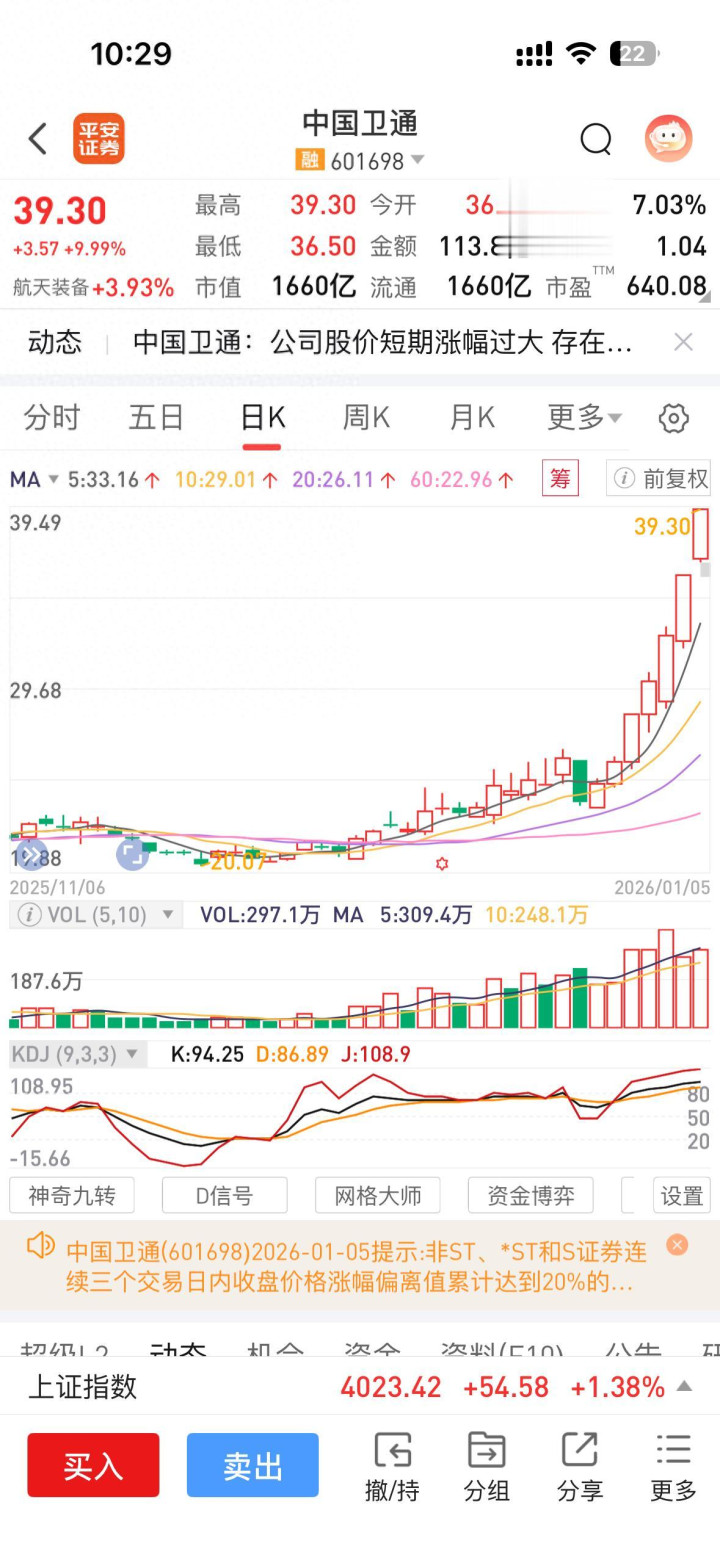Viewport: 720px width, 1560px height.
Task: Tap the 分享 share icon
Action: [580, 1466]
